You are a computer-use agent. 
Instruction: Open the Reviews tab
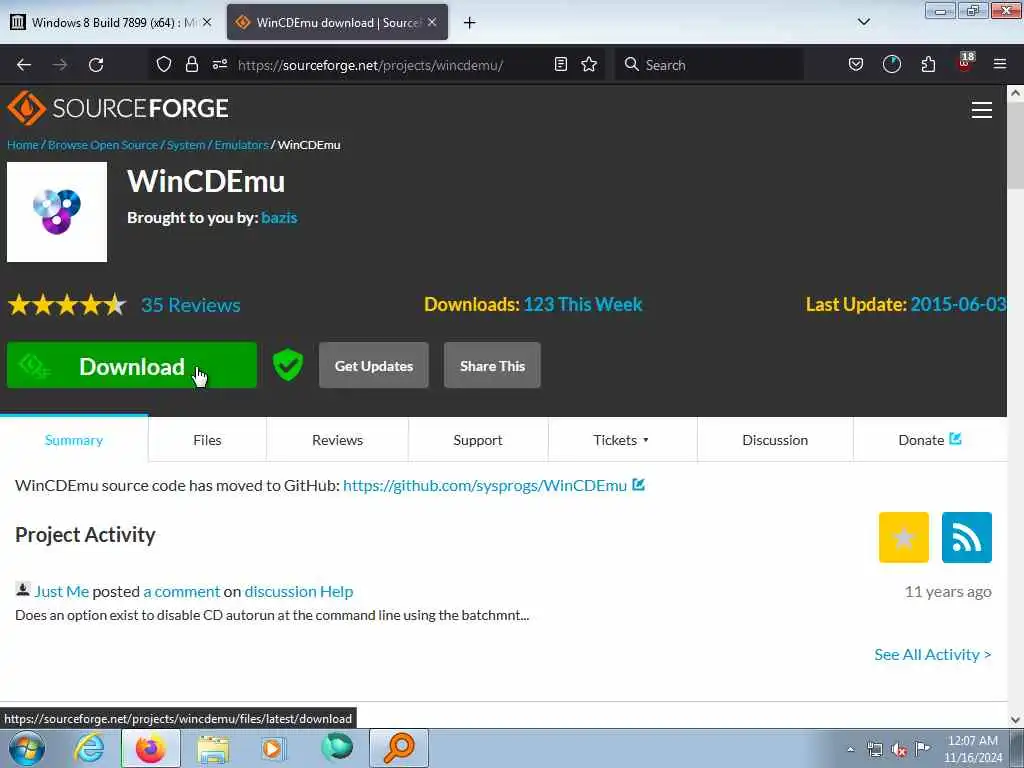[x=337, y=440]
